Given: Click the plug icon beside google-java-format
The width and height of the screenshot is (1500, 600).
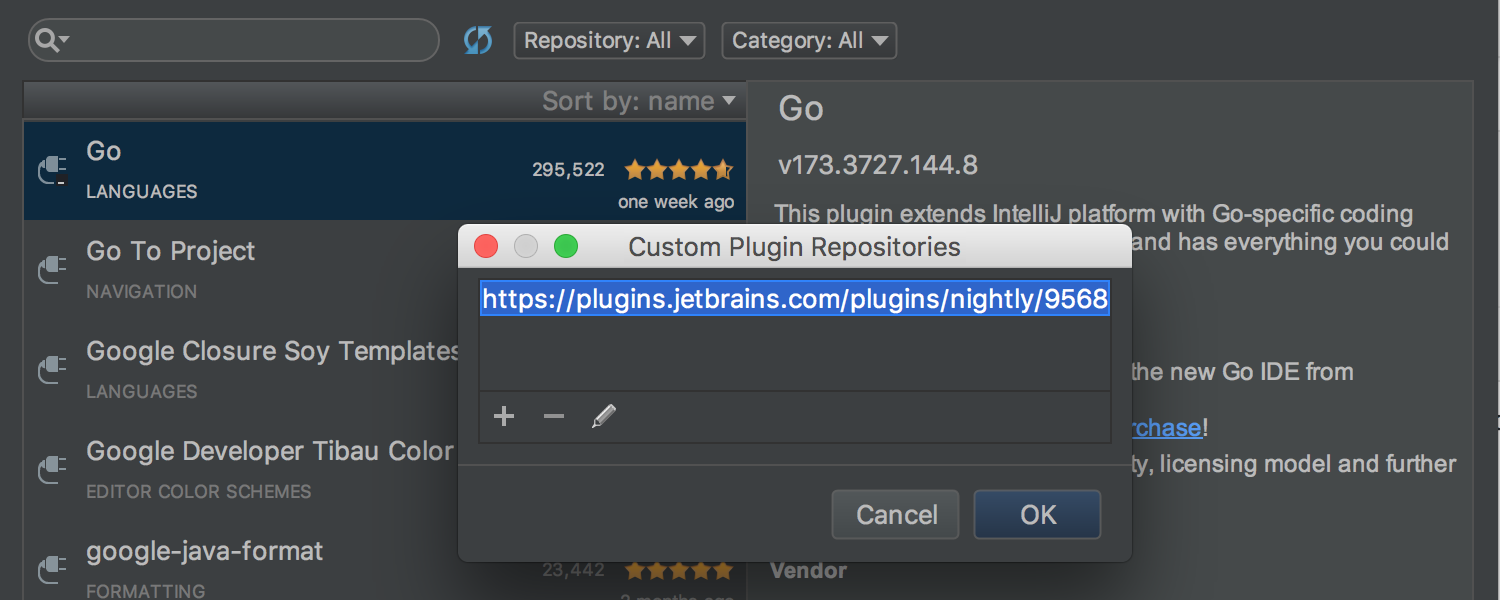Looking at the screenshot, I should click(52, 570).
